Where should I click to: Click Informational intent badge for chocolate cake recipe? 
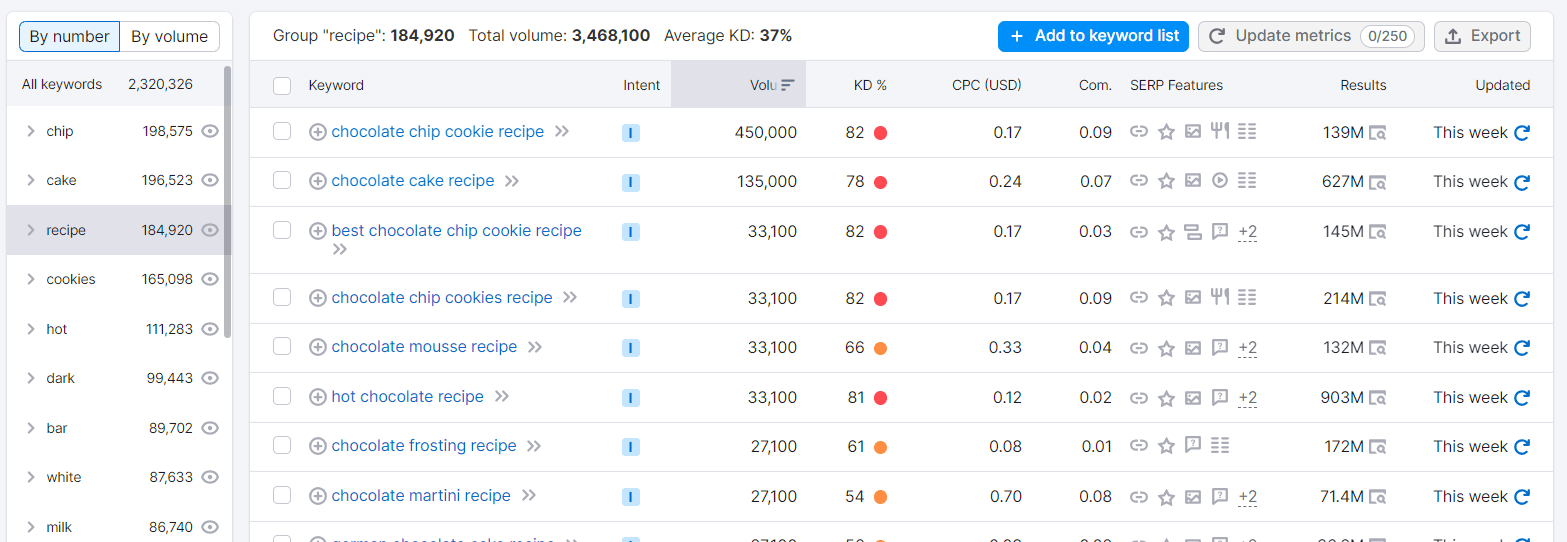[630, 182]
